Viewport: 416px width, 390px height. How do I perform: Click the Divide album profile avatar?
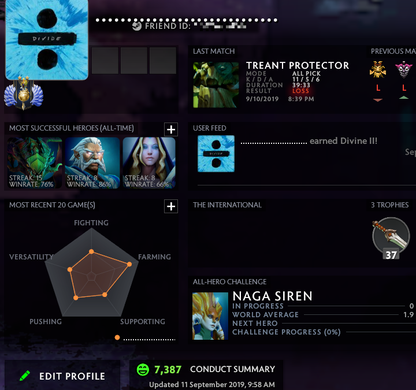coord(47,39)
